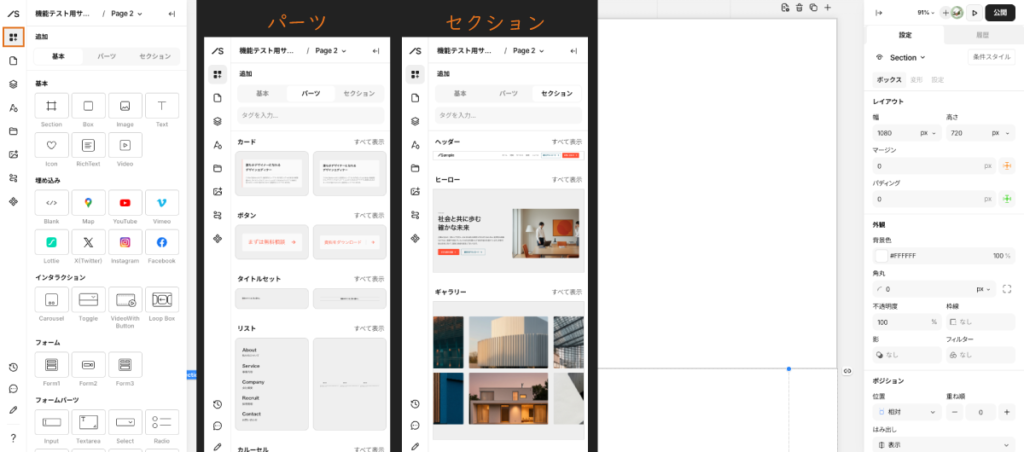Increase 重ね順 with the plus button
Viewport: 1024px width, 452px height.
[x=1006, y=412]
